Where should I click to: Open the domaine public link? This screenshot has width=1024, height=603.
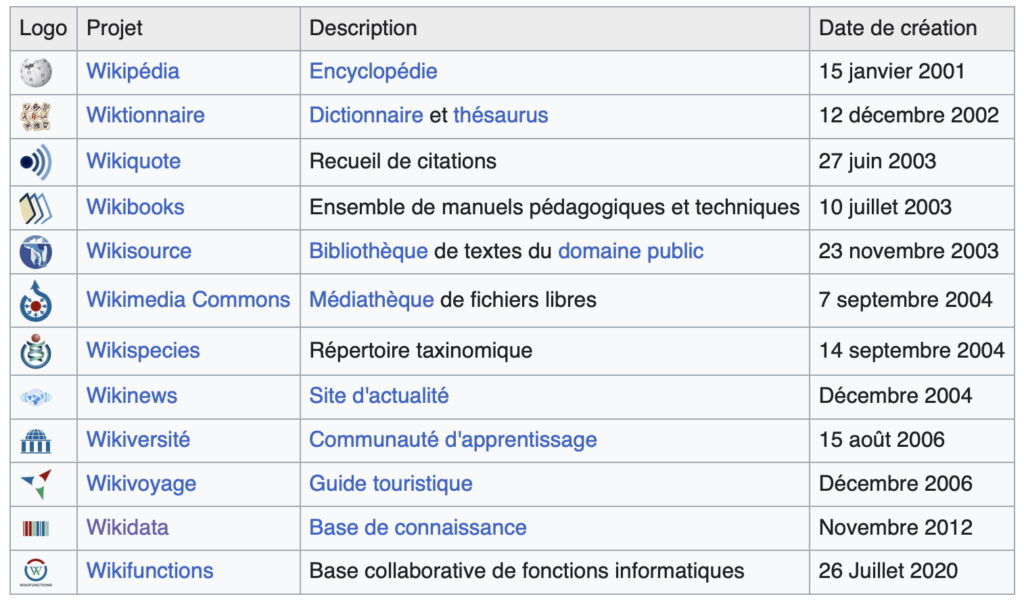click(630, 252)
